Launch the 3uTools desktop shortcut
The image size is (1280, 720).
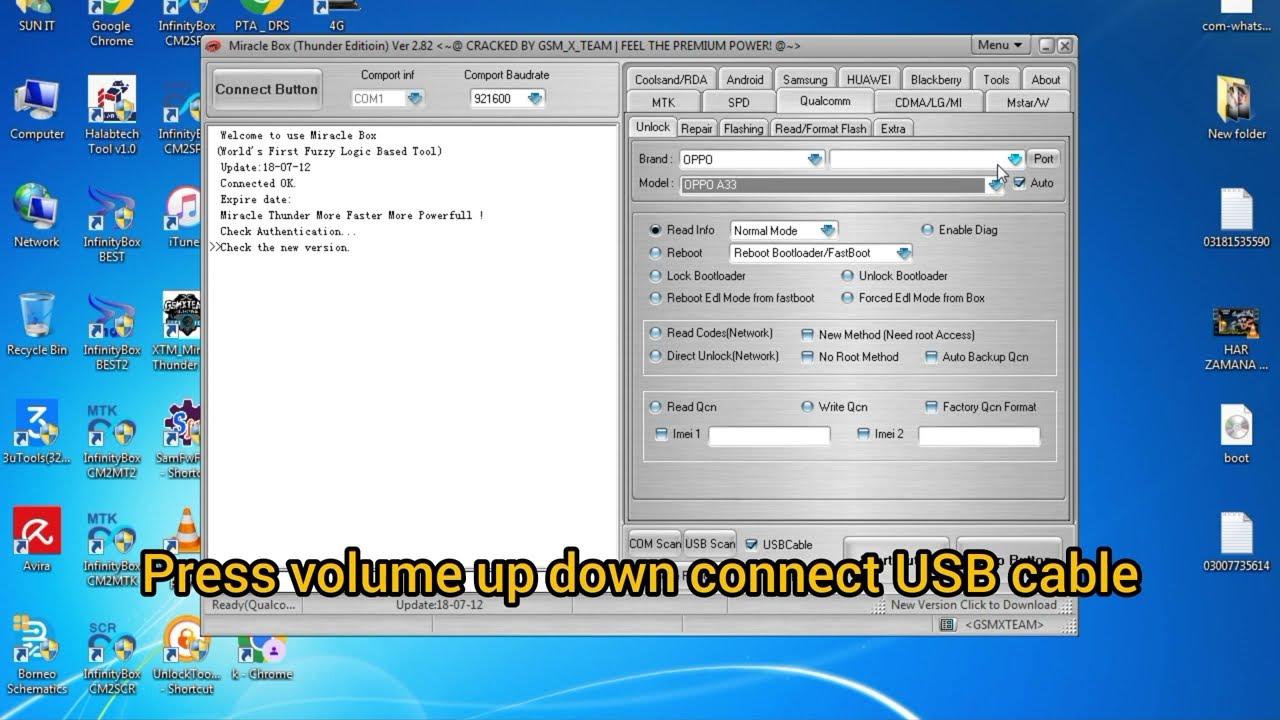pos(37,433)
